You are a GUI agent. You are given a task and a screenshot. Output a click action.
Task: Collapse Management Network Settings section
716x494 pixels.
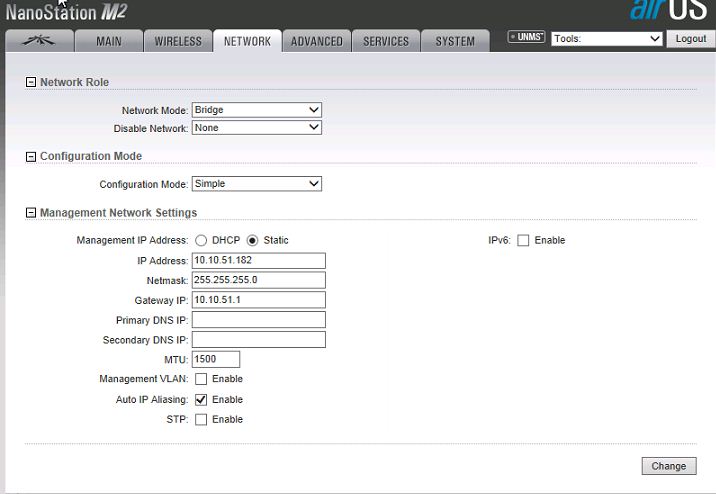click(30, 213)
